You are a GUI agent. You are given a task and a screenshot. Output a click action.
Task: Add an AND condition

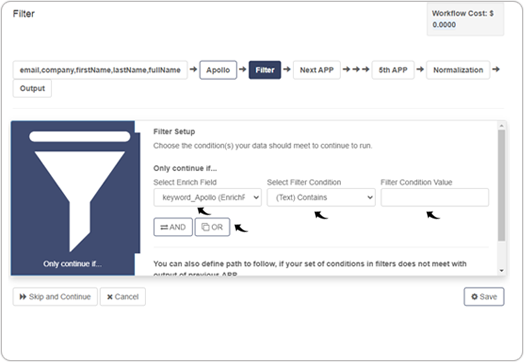(x=173, y=227)
